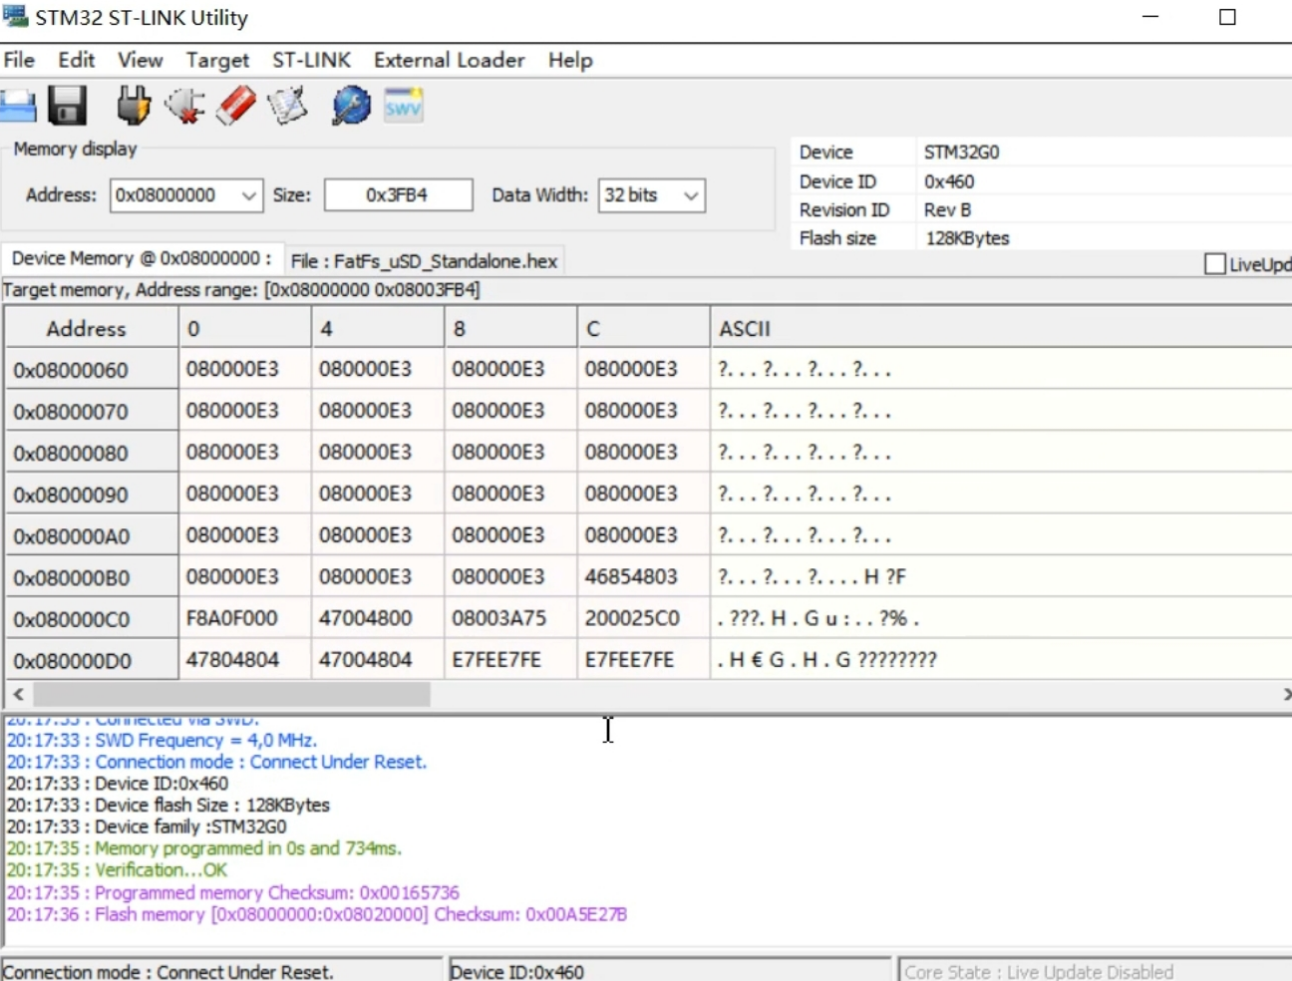
Task: Click log line Memory programmed in 0s and 734ms
Action: coord(204,848)
